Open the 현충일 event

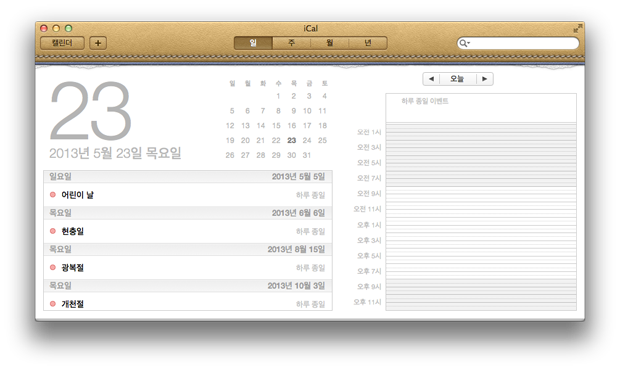(x=188, y=231)
